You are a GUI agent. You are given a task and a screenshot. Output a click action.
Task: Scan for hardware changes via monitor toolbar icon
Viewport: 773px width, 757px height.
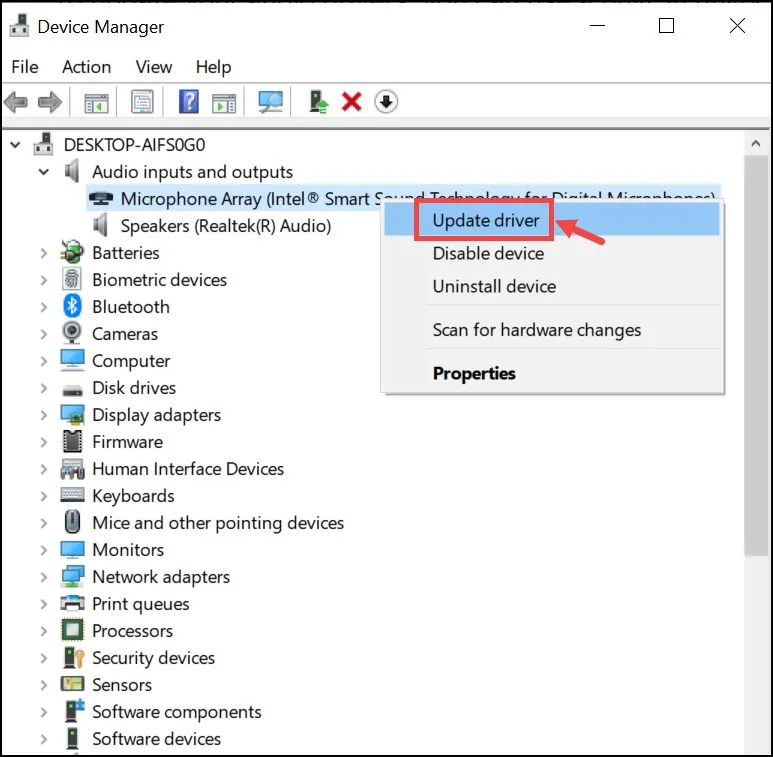270,102
